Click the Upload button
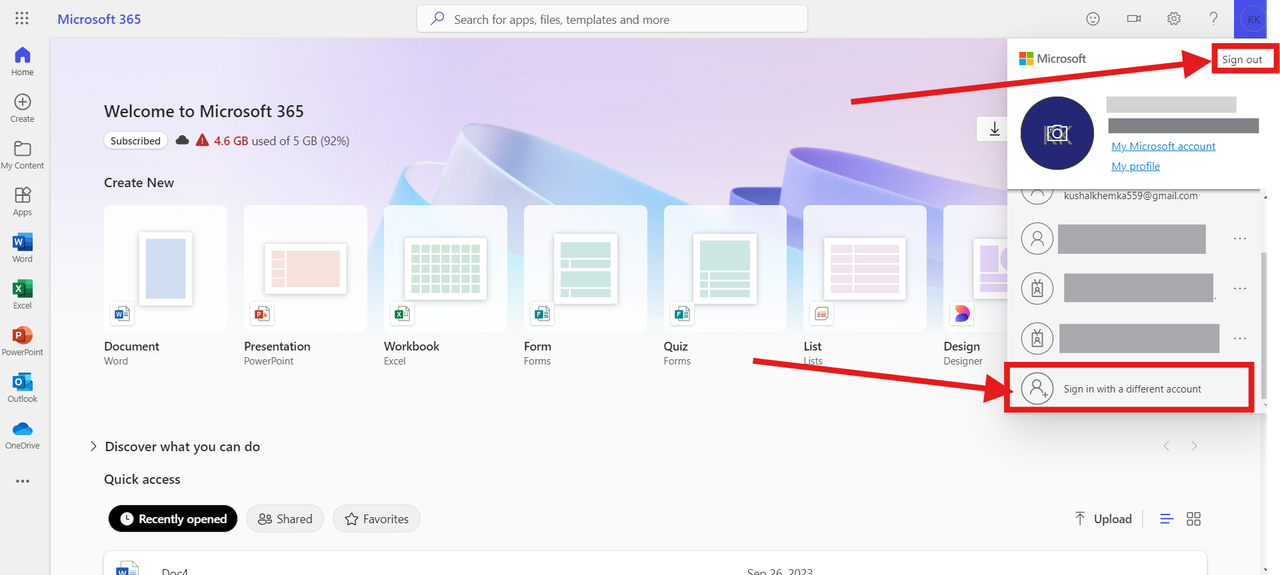Image resolution: width=1280 pixels, height=575 pixels. 1103,519
